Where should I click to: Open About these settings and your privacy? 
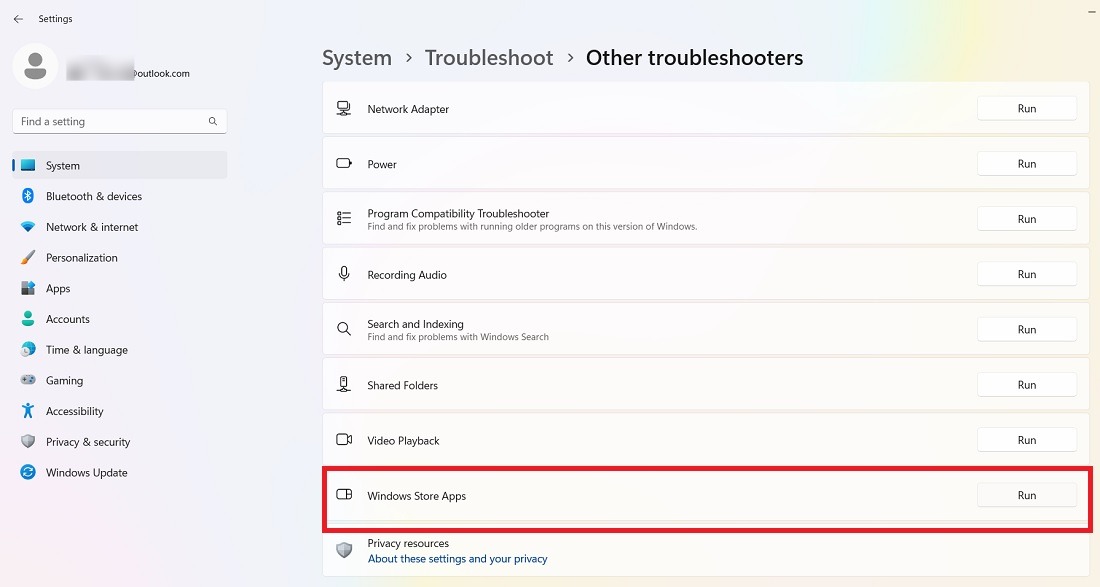(x=457, y=559)
